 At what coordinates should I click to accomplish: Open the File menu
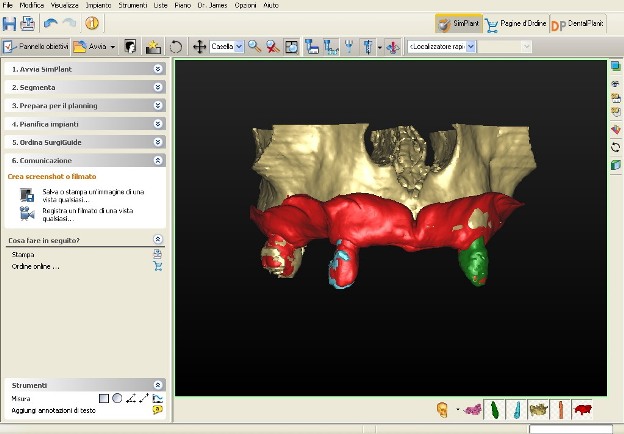7,5
